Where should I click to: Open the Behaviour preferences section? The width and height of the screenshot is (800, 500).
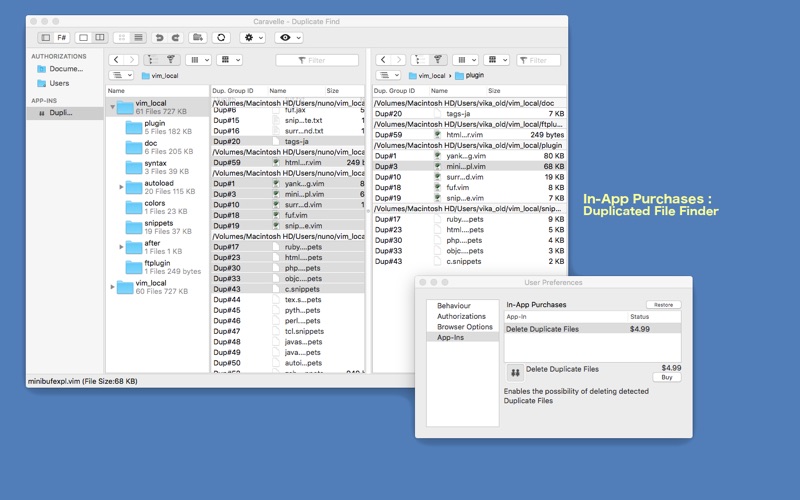[x=453, y=305]
